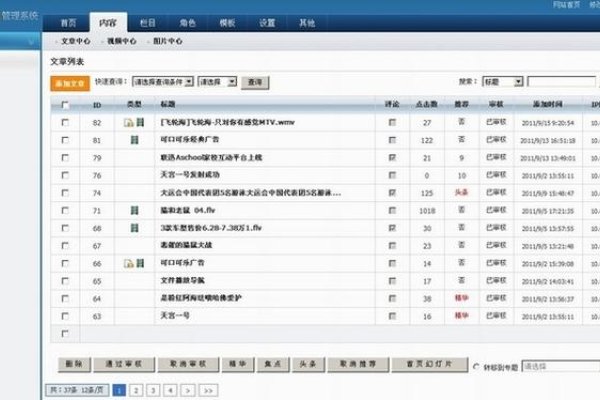Click the 通过审核 approve button
The height and width of the screenshot is (400, 600).
coord(124,364)
